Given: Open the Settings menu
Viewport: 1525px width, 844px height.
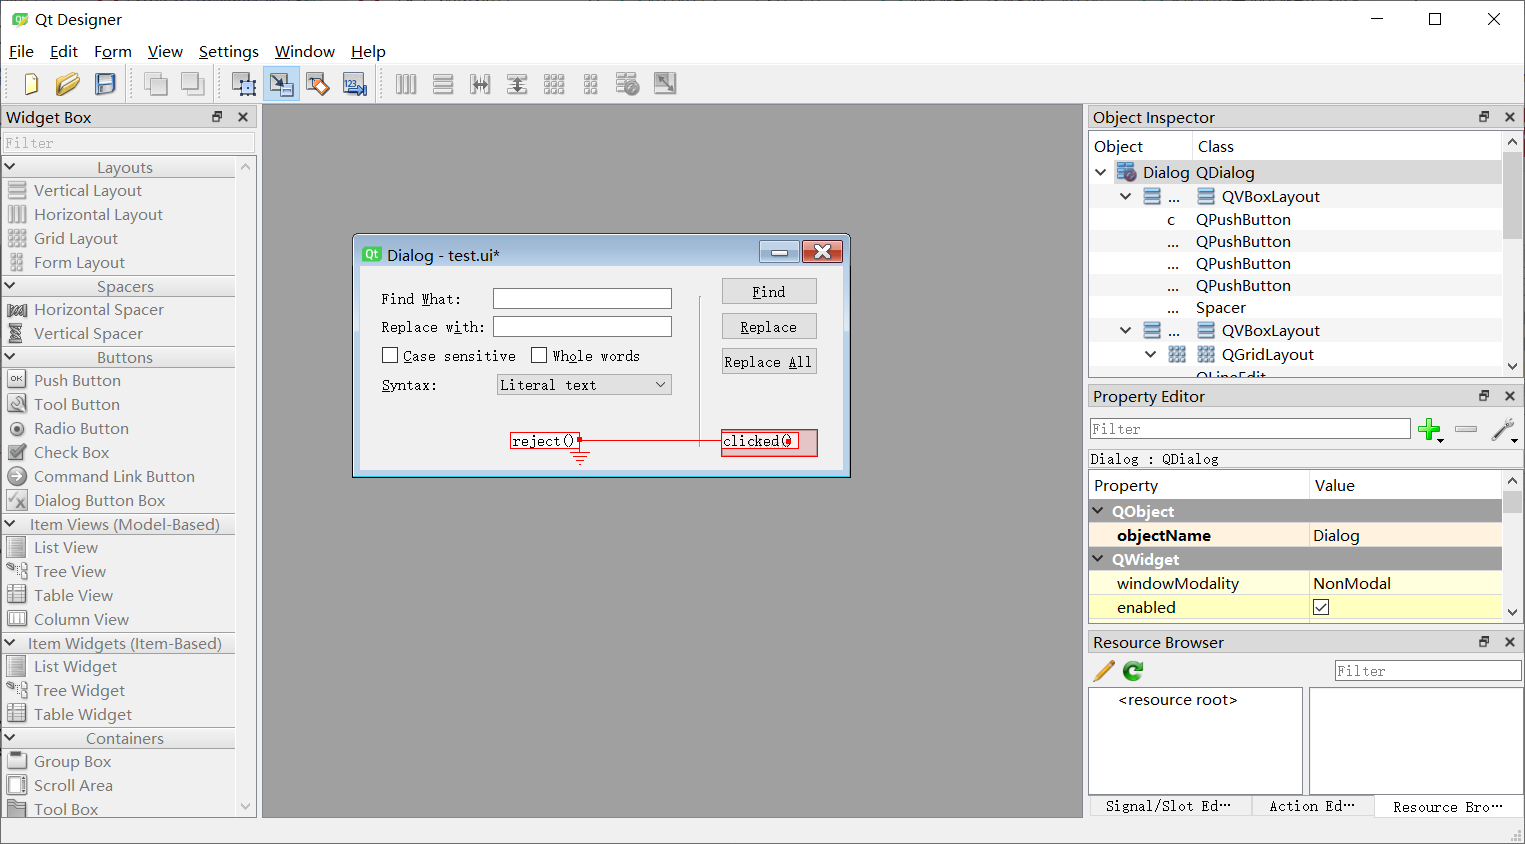Looking at the screenshot, I should click(x=229, y=51).
